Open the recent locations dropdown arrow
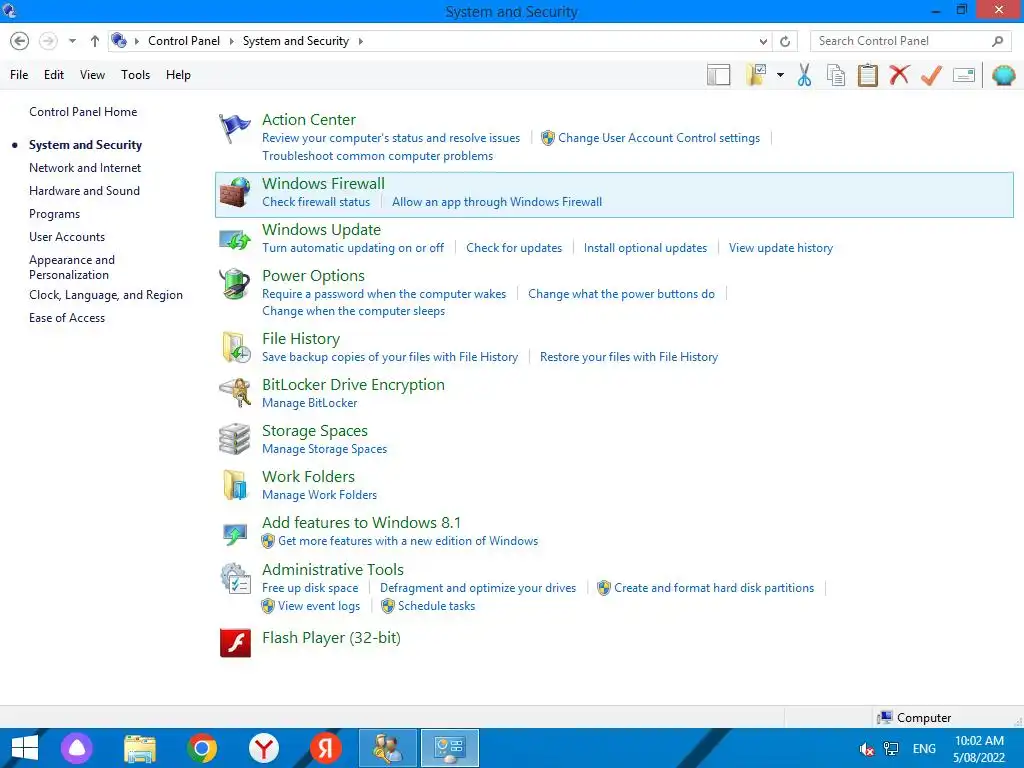This screenshot has height=768, width=1024. 72,41
